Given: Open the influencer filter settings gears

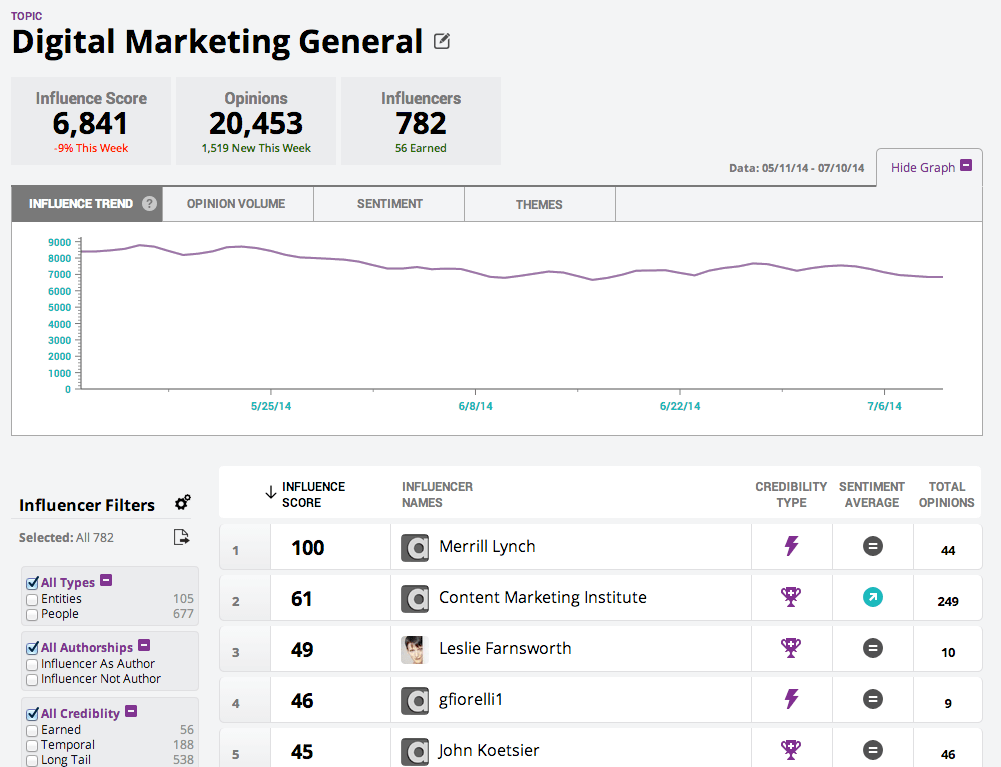Looking at the screenshot, I should 182,503.
